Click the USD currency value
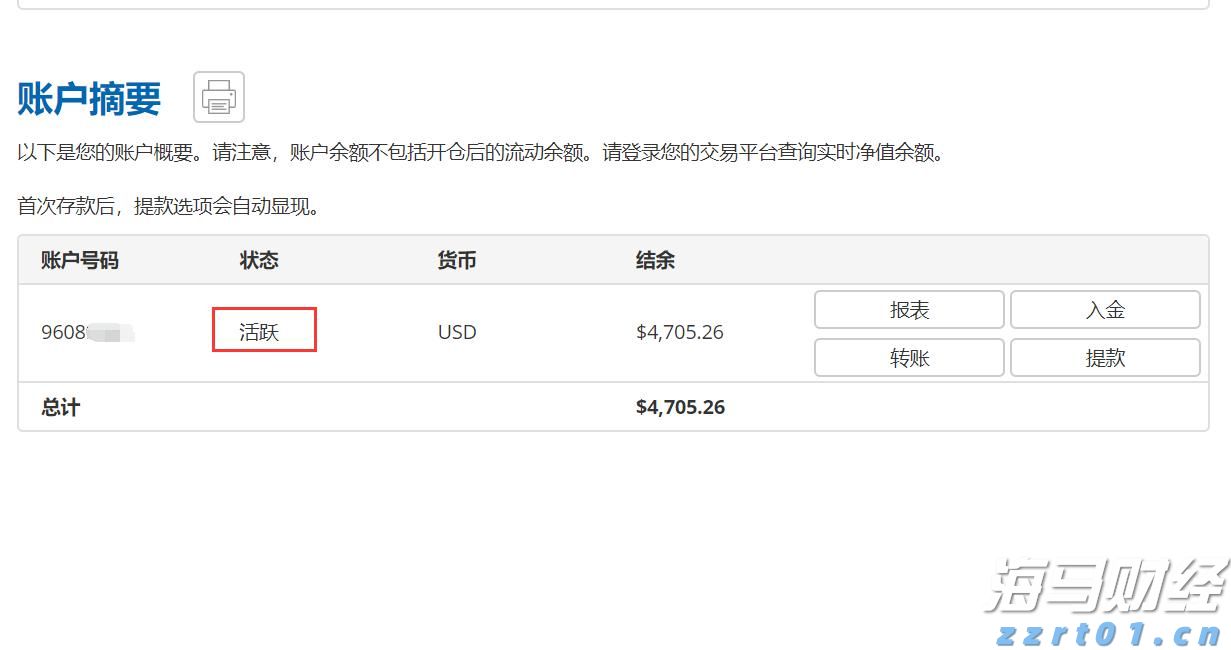Screen dimensions: 1231x650 point(456,331)
